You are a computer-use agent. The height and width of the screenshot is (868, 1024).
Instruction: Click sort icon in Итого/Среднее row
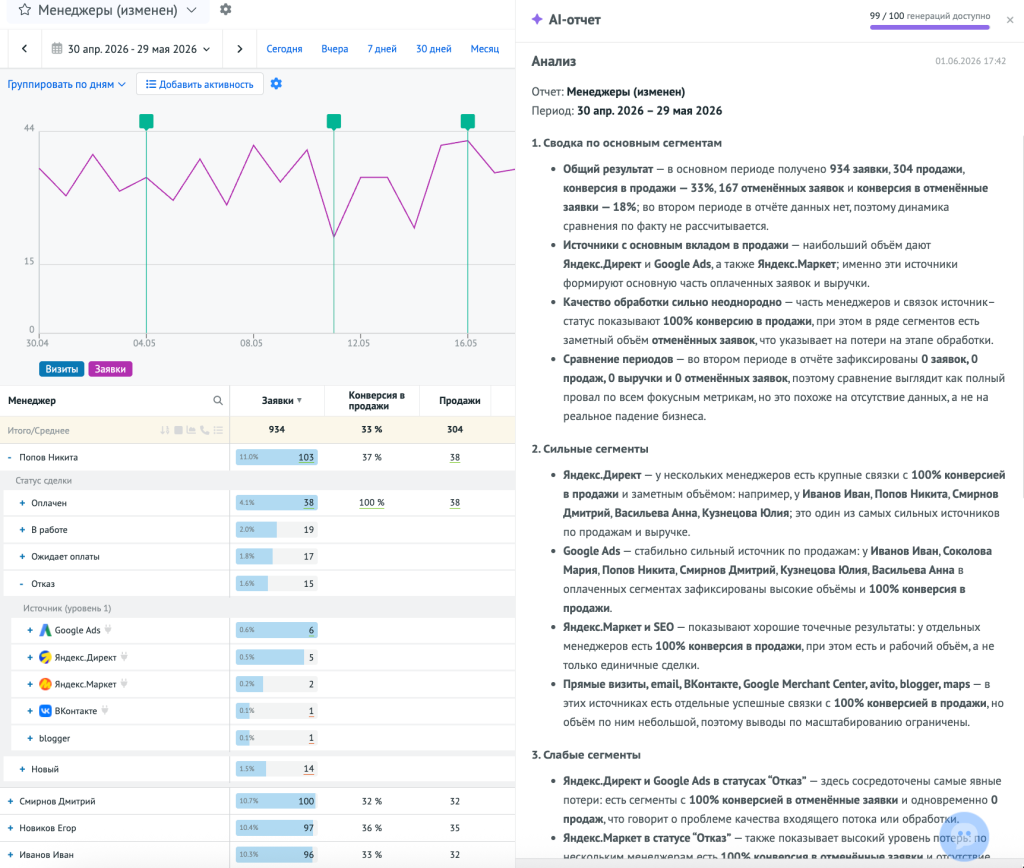click(165, 430)
